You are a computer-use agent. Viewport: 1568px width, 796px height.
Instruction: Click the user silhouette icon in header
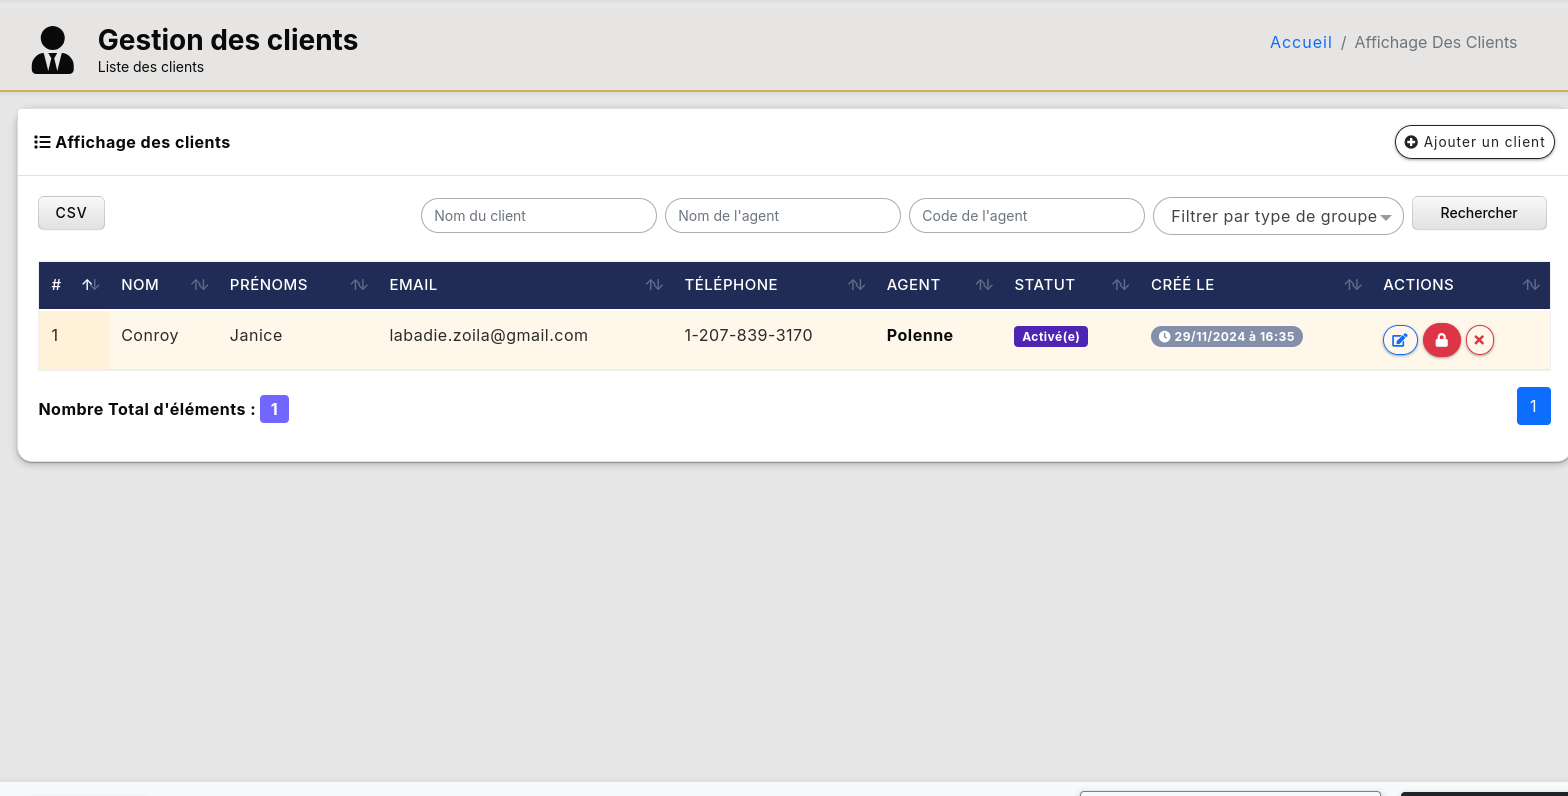tap(53, 50)
